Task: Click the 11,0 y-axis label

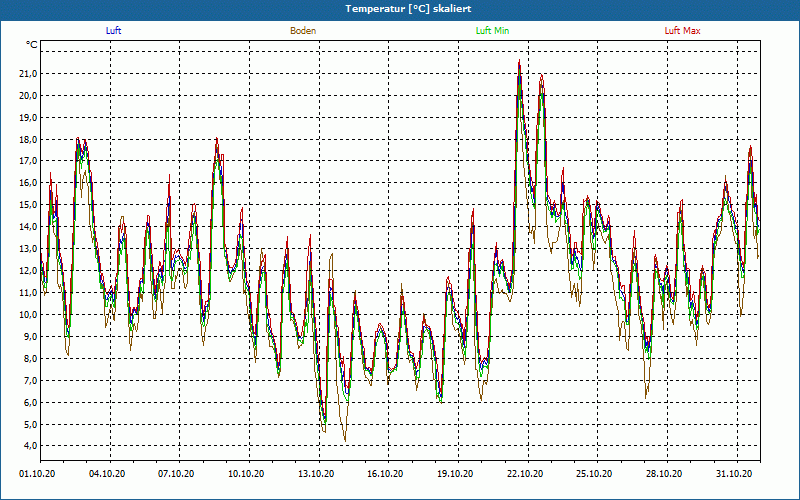Action: (28, 293)
